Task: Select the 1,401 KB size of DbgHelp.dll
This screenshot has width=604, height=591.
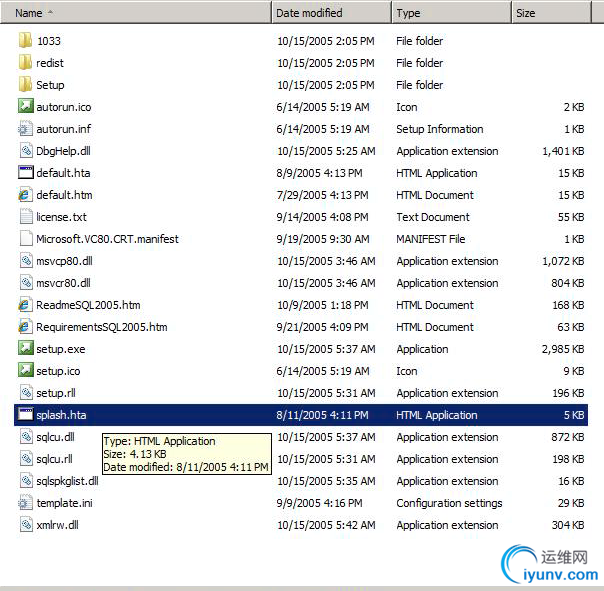Action: pos(563,151)
